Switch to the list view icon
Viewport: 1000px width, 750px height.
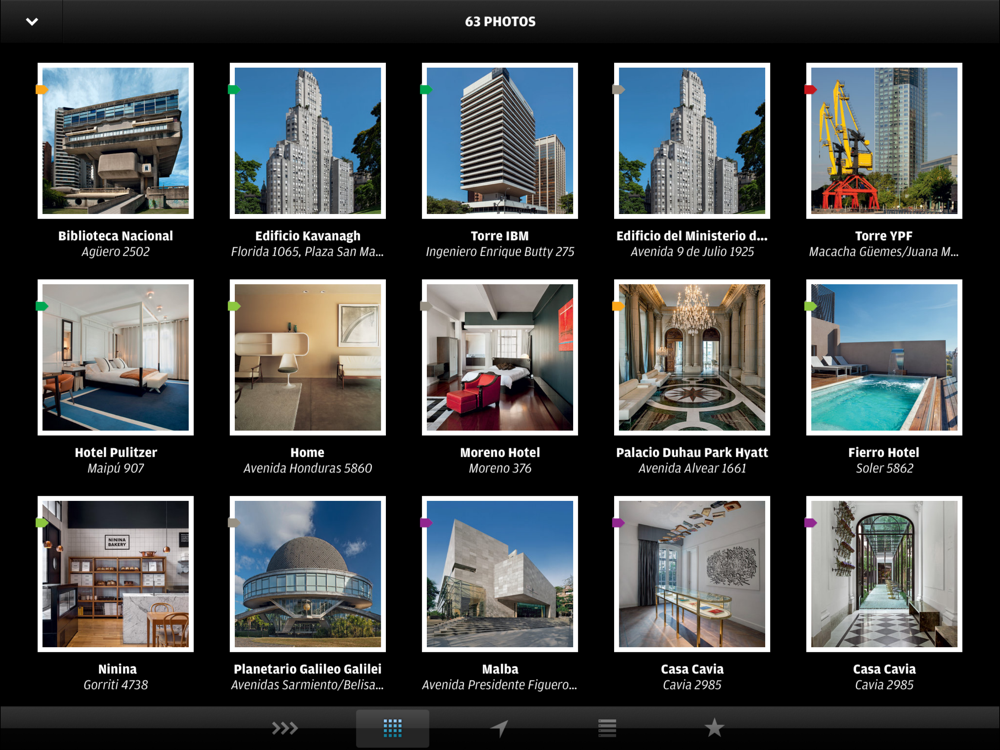point(607,728)
